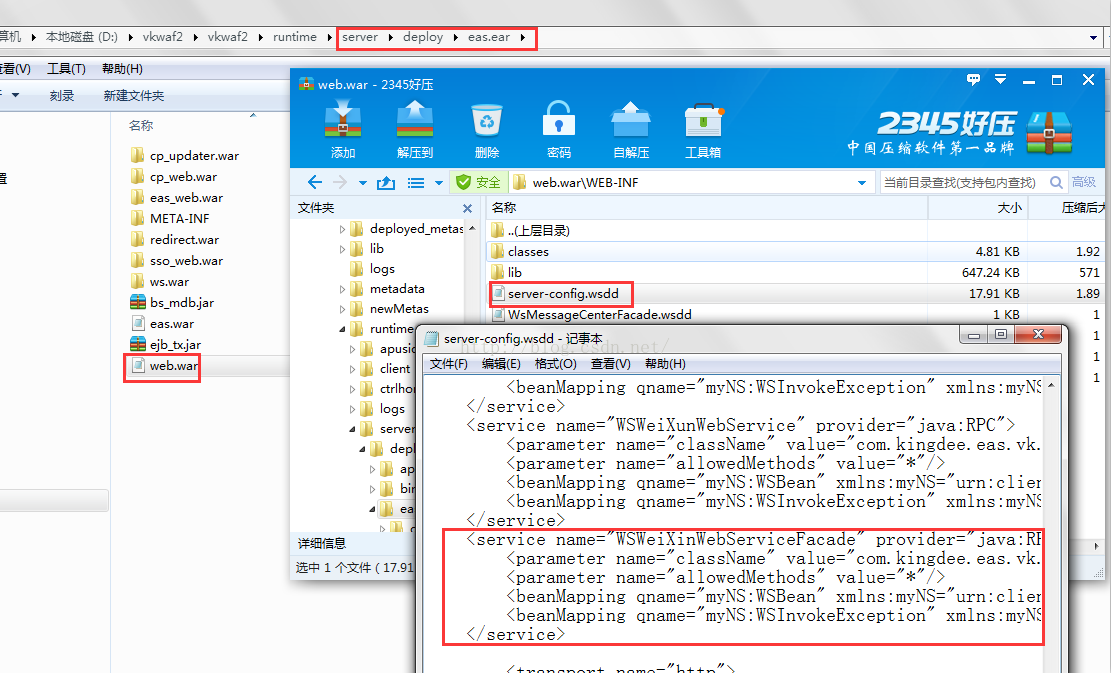Expand the newMetas tree folder
The image size is (1111, 673).
point(342,309)
